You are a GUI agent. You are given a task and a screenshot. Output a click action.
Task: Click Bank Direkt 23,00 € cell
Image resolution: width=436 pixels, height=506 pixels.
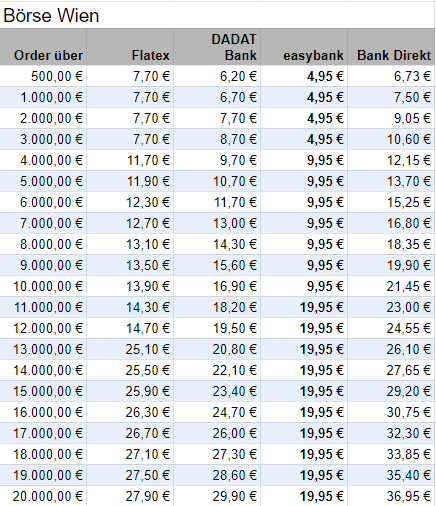click(x=391, y=307)
